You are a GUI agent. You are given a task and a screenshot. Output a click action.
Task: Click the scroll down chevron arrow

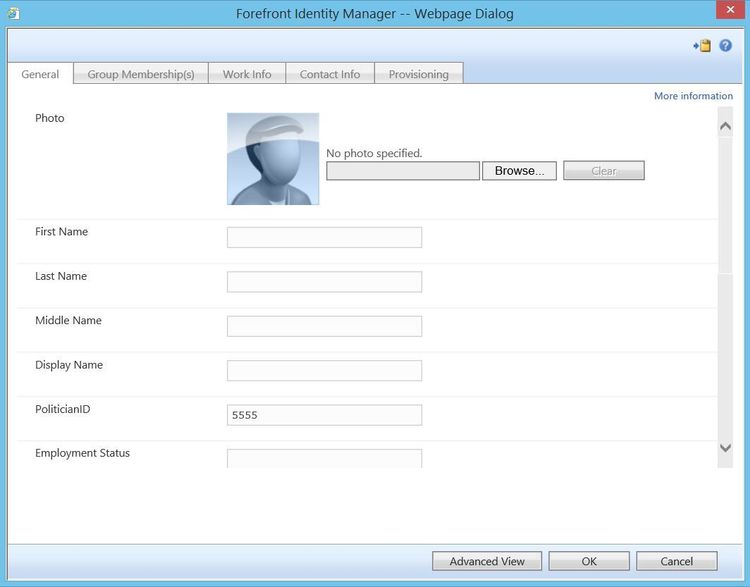(725, 448)
